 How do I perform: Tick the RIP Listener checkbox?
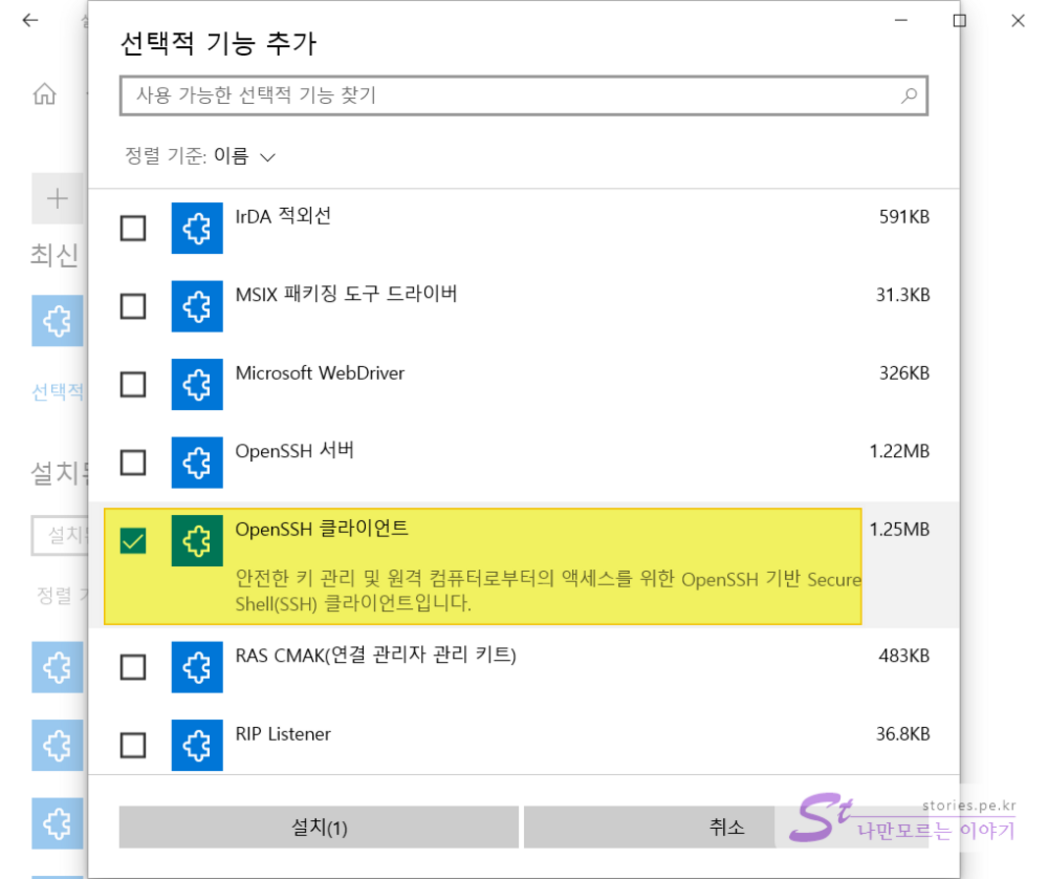coord(133,745)
